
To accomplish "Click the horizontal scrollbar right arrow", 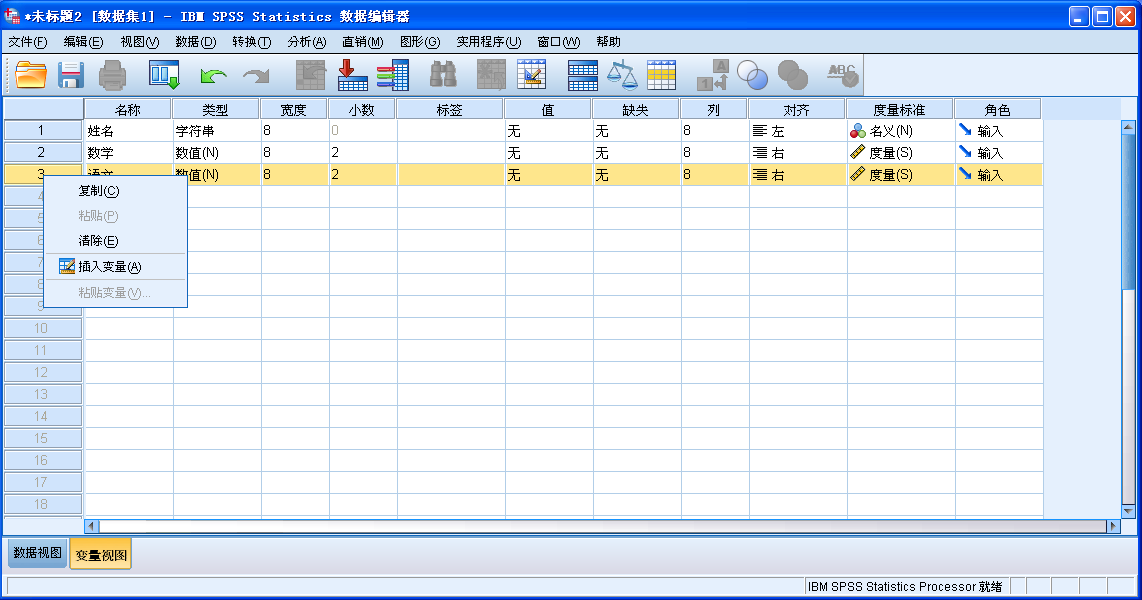I will click(1113, 526).
